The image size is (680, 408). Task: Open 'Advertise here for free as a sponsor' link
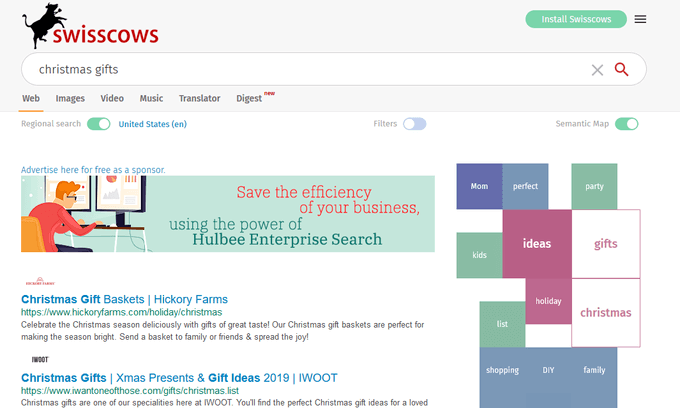point(93,170)
